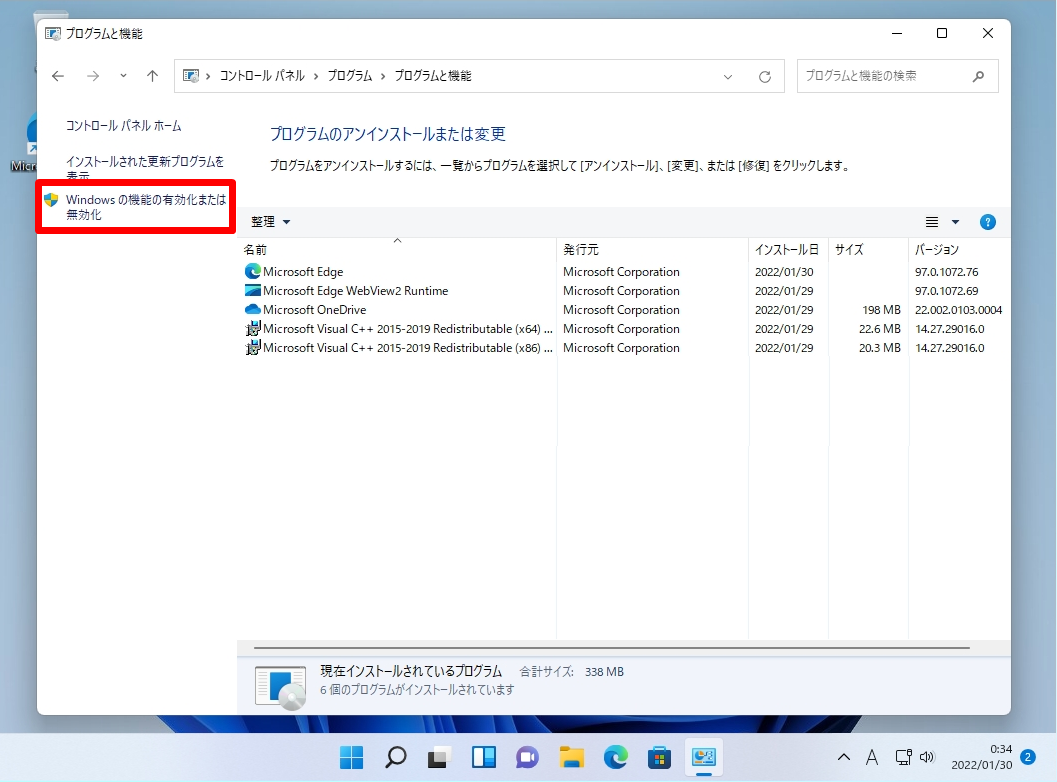
Task: View installed updates link
Action: pos(145,167)
